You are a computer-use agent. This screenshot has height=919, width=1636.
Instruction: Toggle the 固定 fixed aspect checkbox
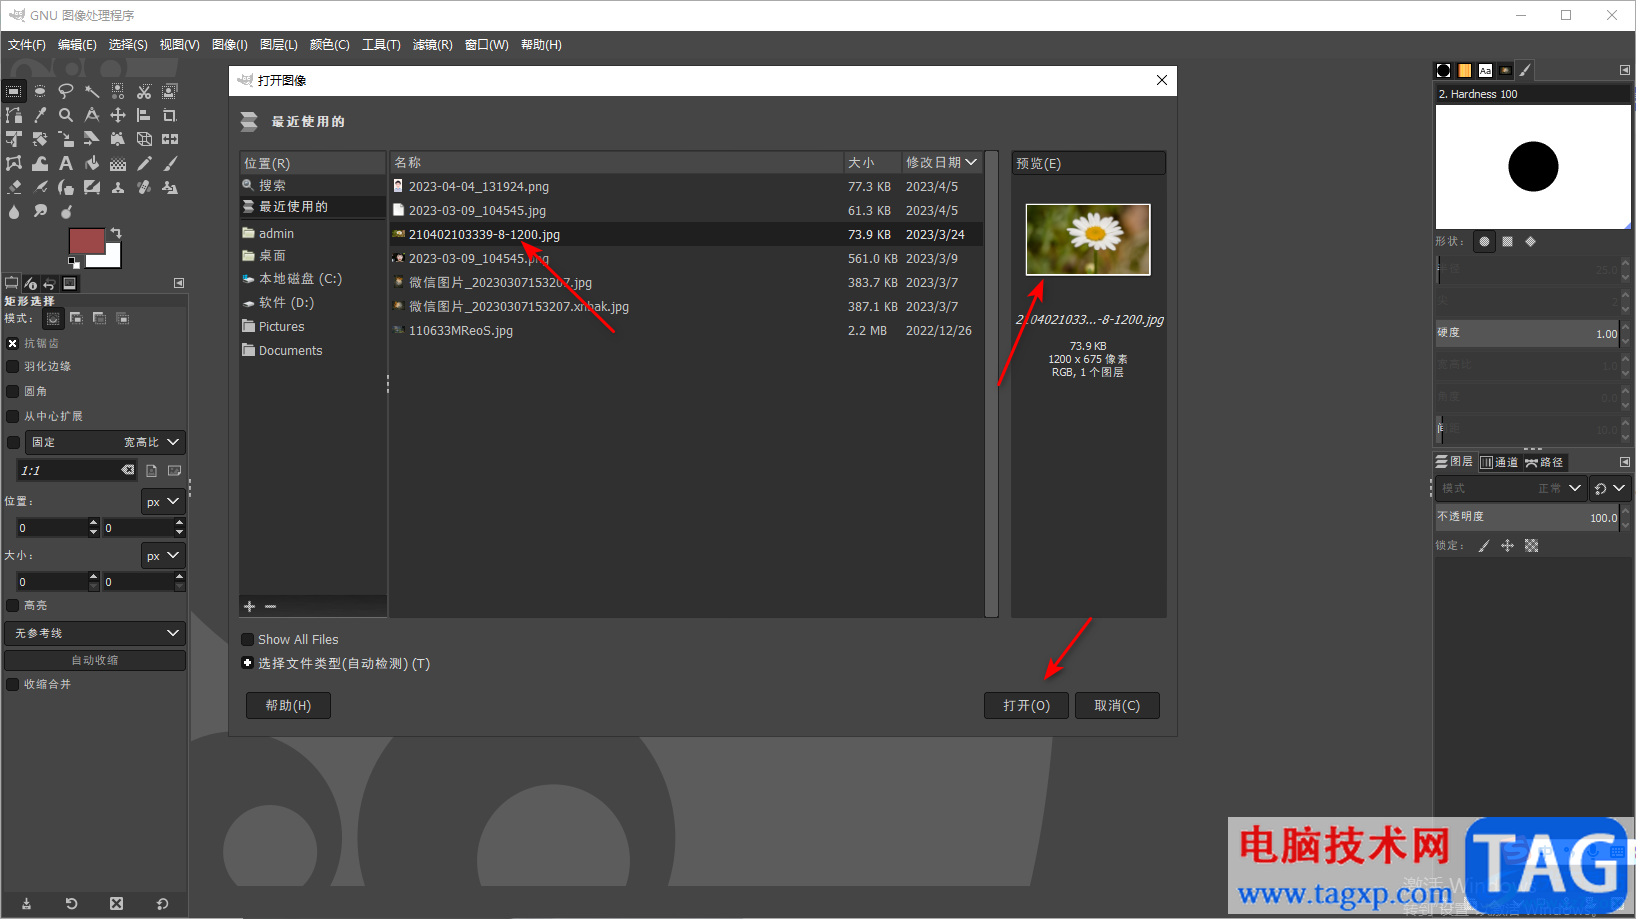coord(13,442)
